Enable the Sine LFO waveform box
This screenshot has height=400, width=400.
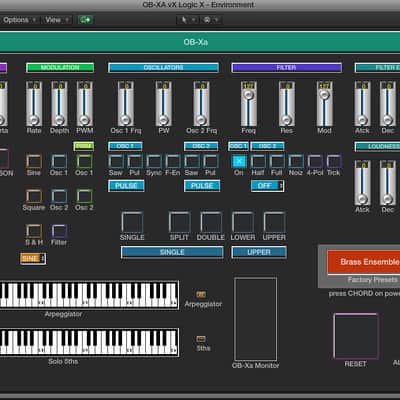tap(34, 161)
